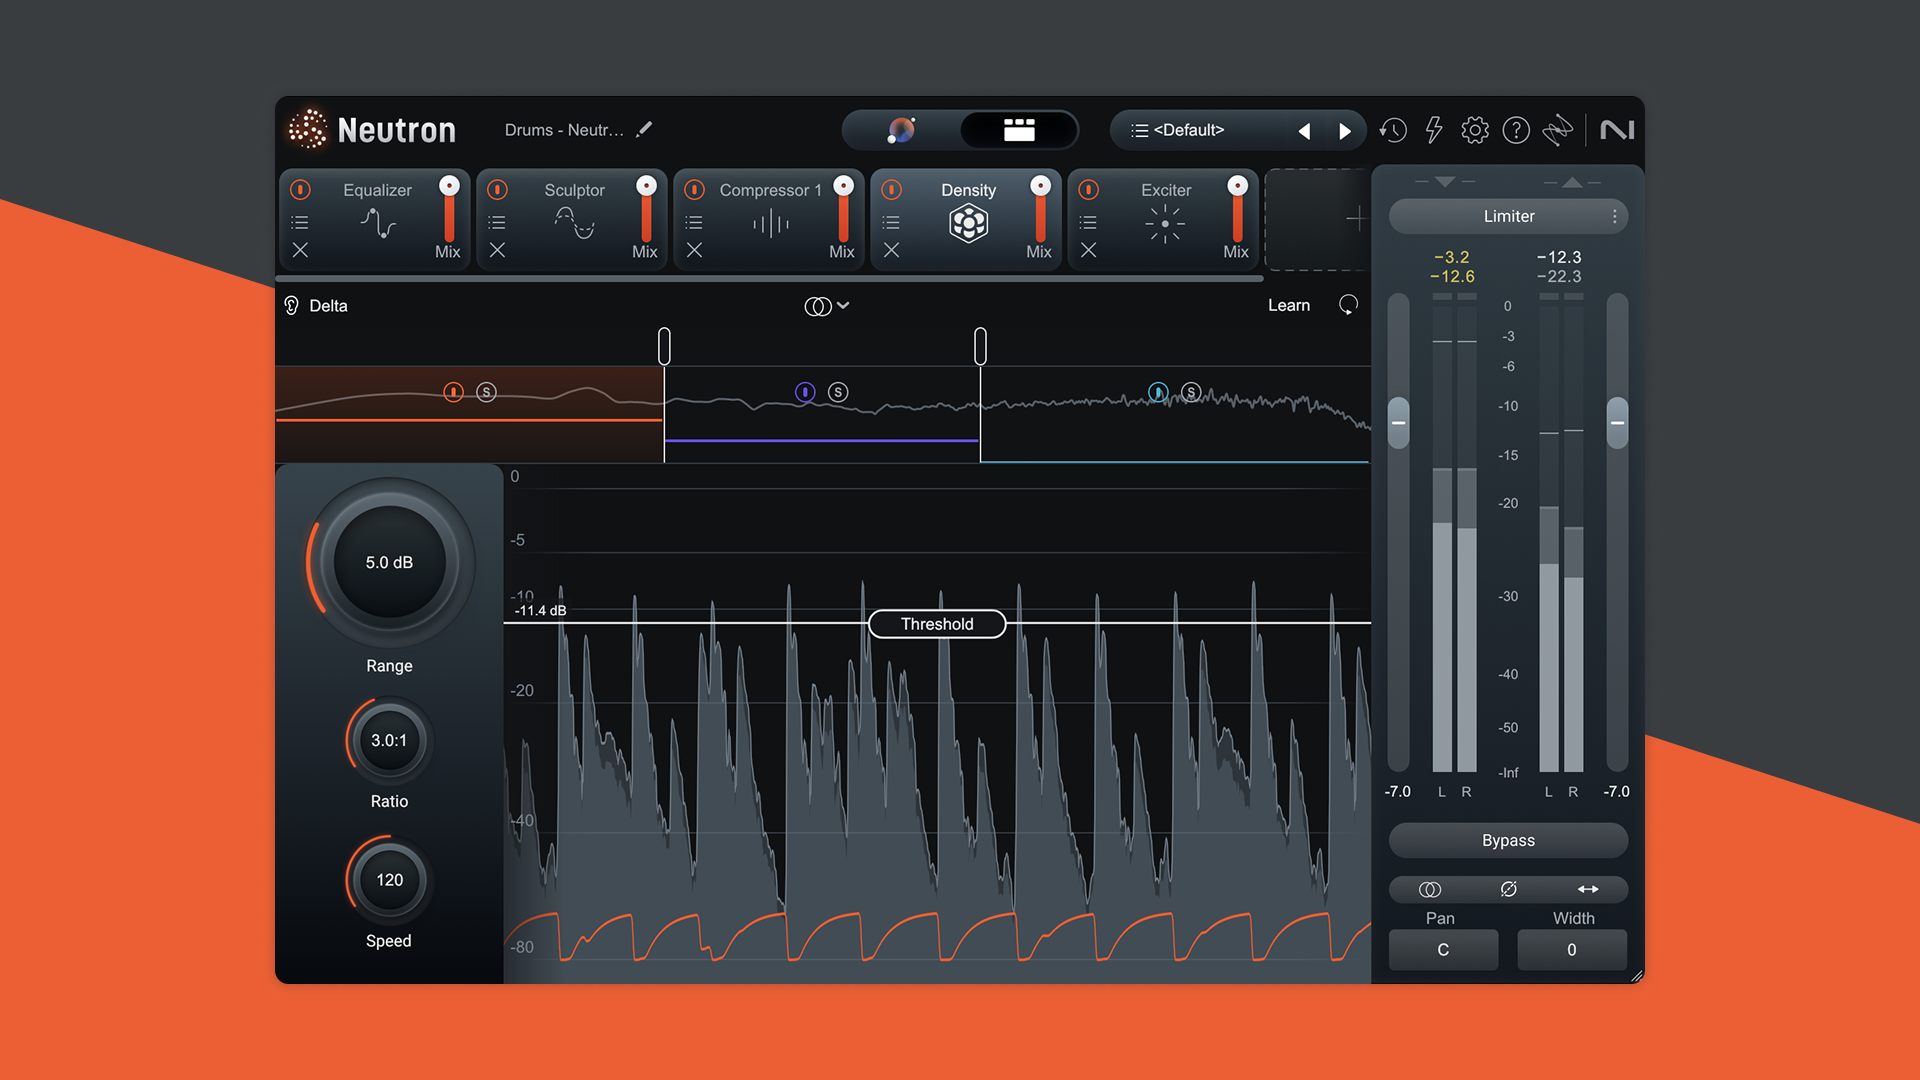Open Assistant view with colorful orb
The image size is (1920, 1080).
pos(901,130)
